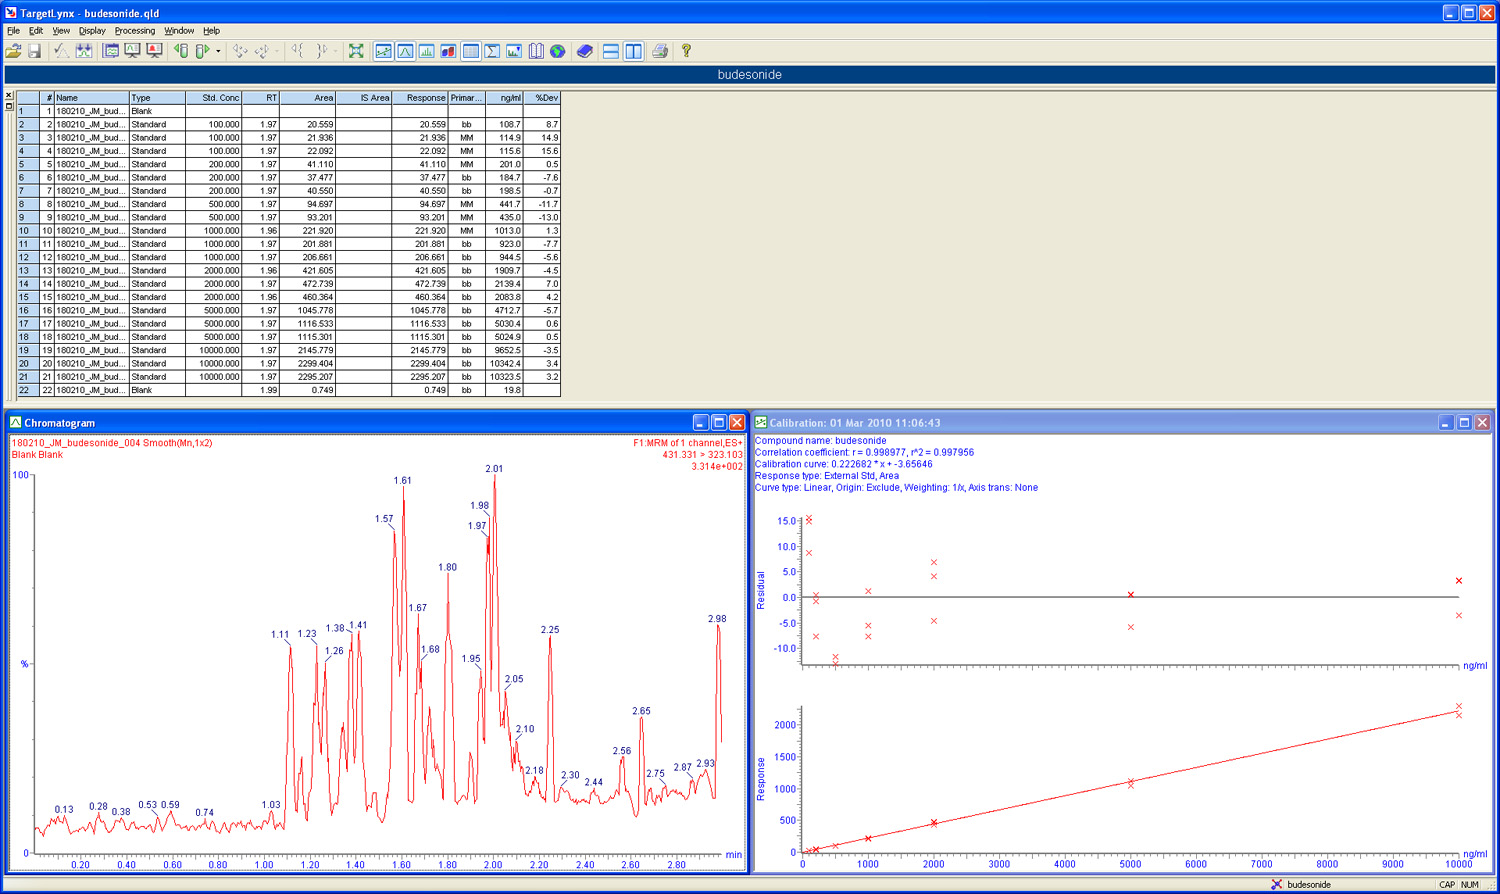Click the Std. Conc column header

point(214,98)
